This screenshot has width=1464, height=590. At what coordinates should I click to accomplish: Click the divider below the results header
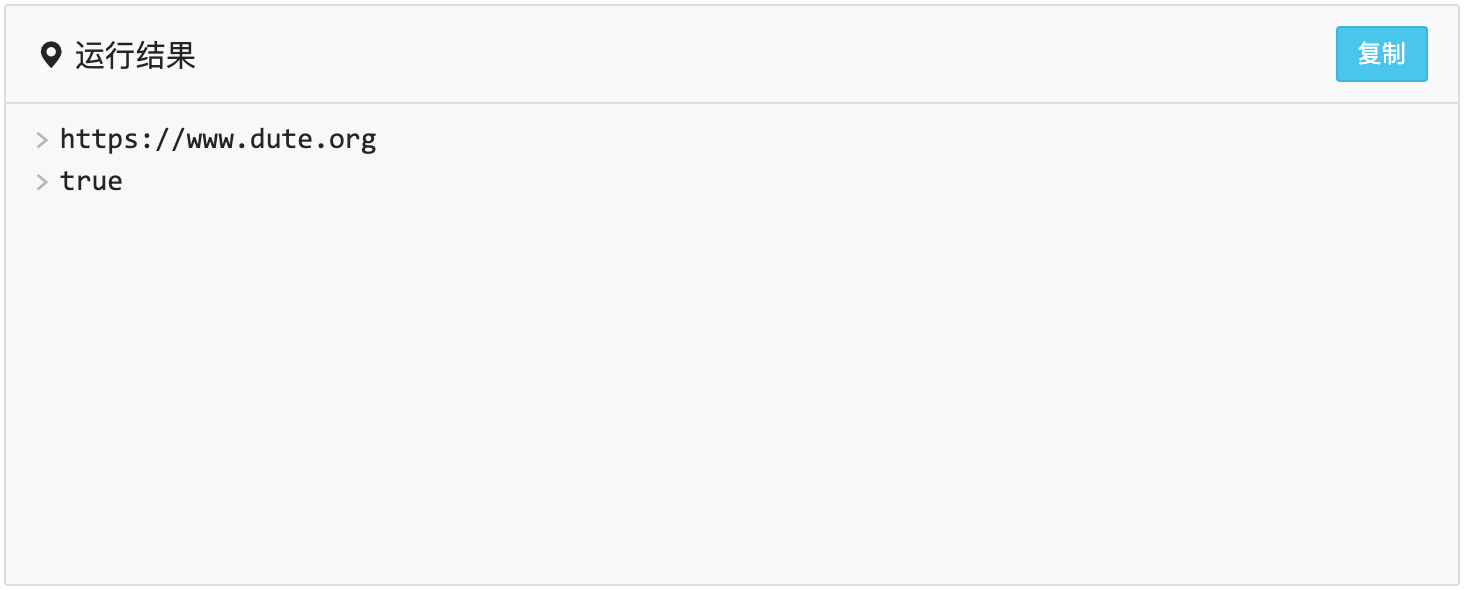tap(730, 100)
